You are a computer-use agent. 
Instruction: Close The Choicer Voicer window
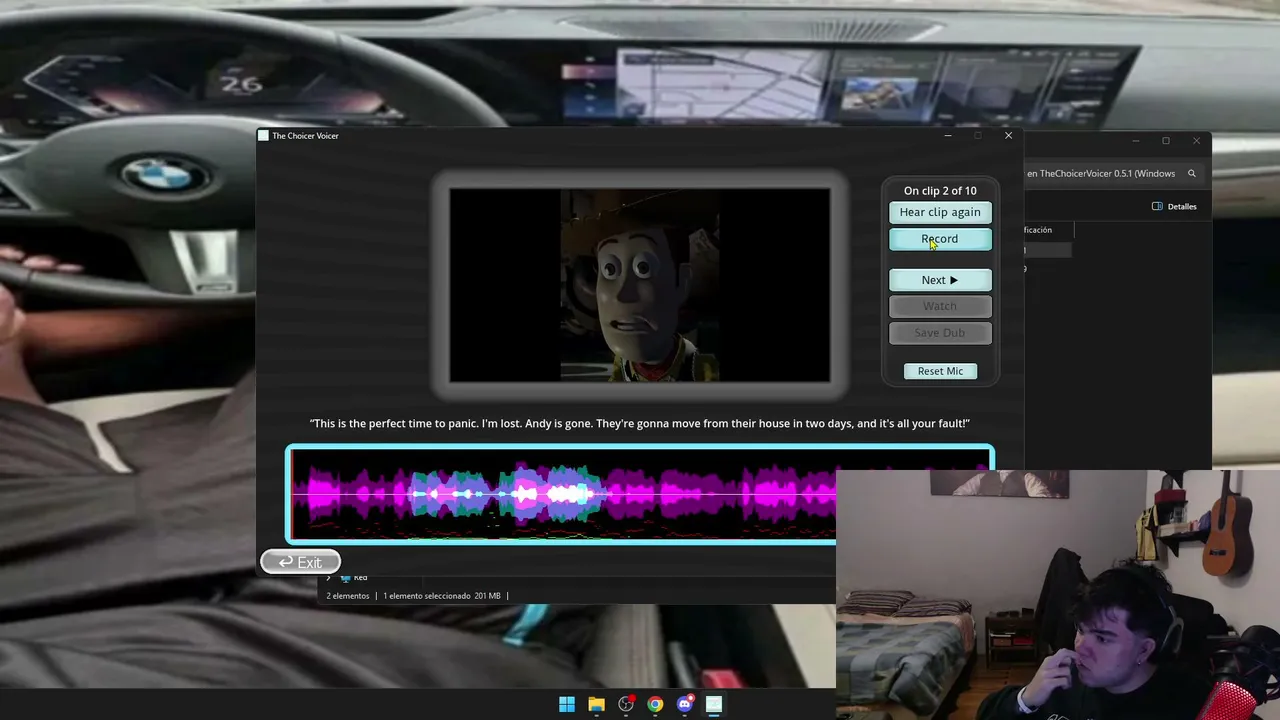1008,136
